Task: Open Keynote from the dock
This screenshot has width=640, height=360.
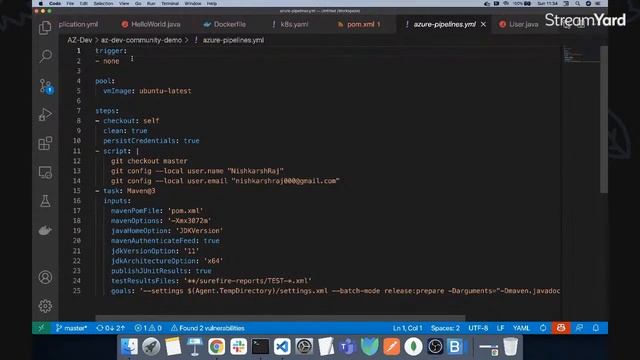Action: 195,347
